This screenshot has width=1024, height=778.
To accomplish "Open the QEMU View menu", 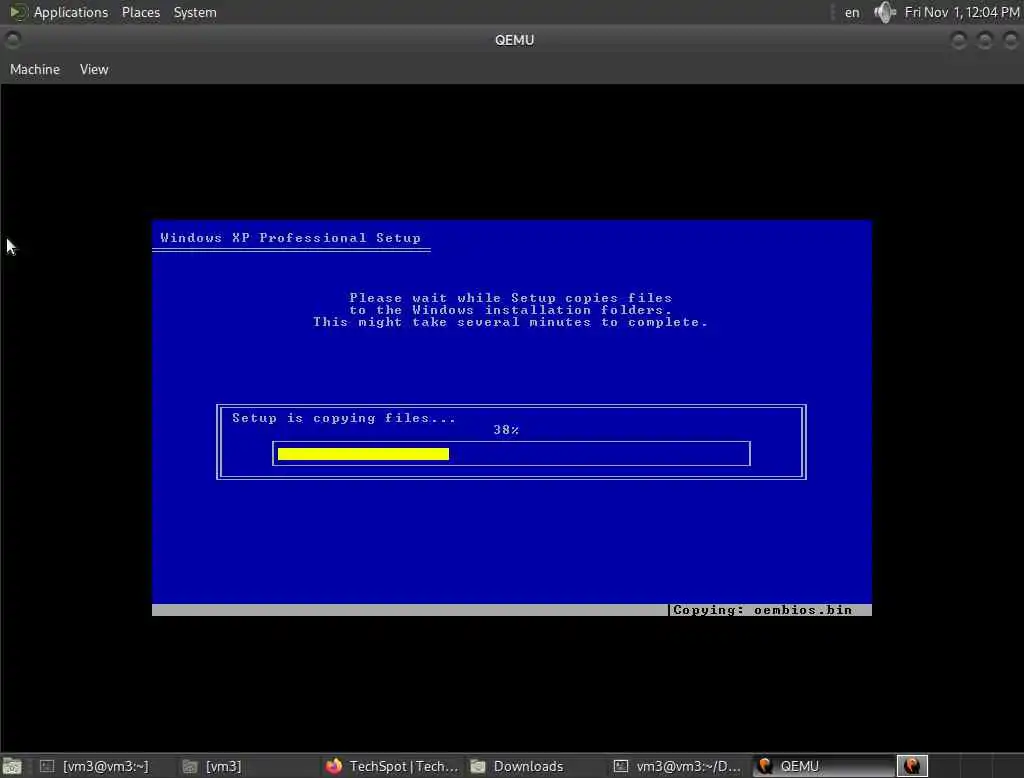I will 94,69.
